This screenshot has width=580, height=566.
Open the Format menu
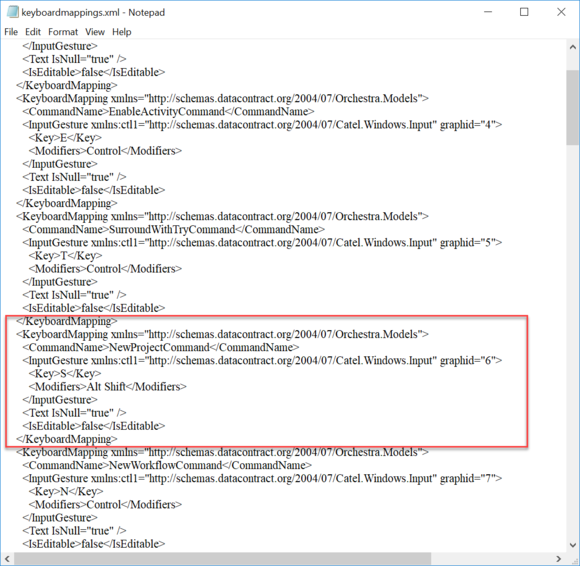pos(63,32)
